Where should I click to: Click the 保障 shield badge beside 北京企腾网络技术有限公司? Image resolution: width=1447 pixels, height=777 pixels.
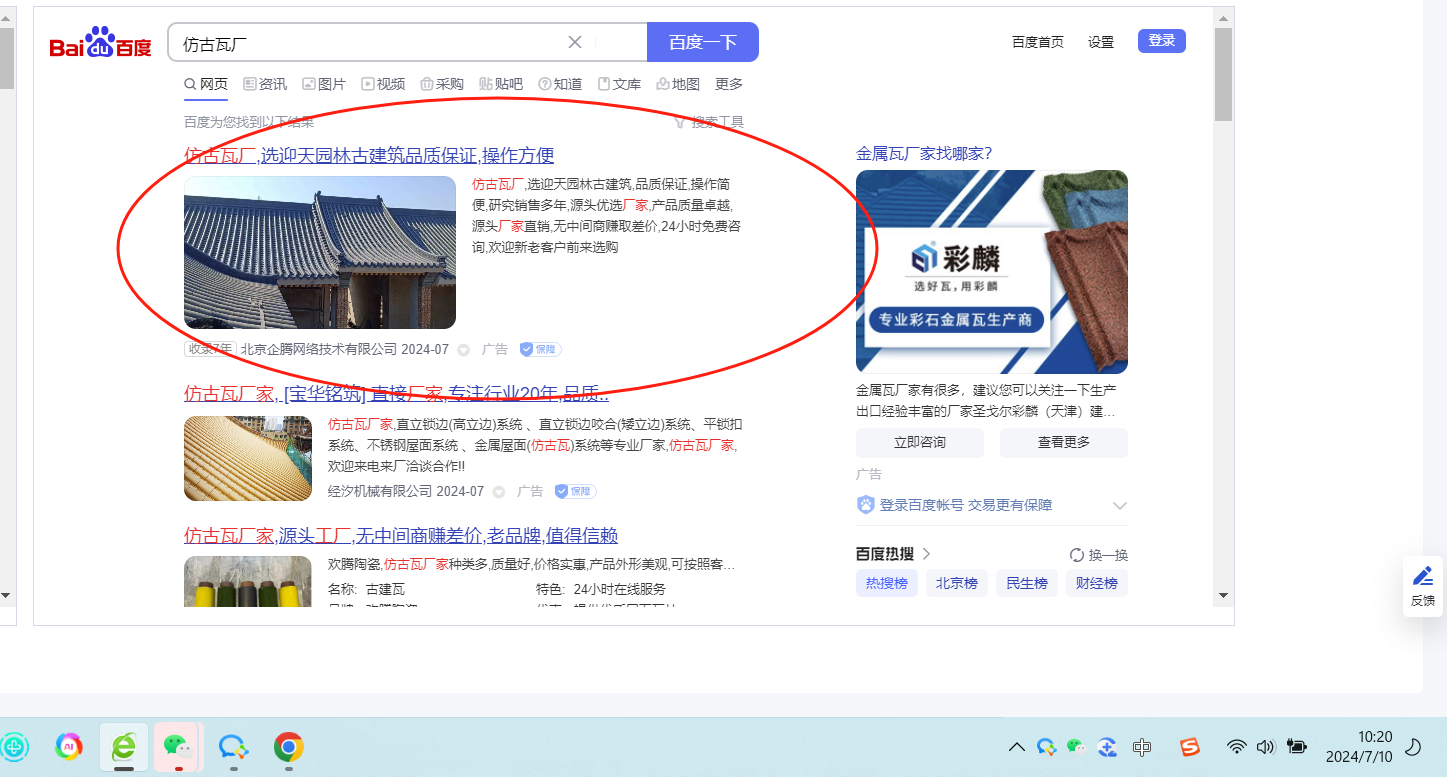(x=540, y=349)
